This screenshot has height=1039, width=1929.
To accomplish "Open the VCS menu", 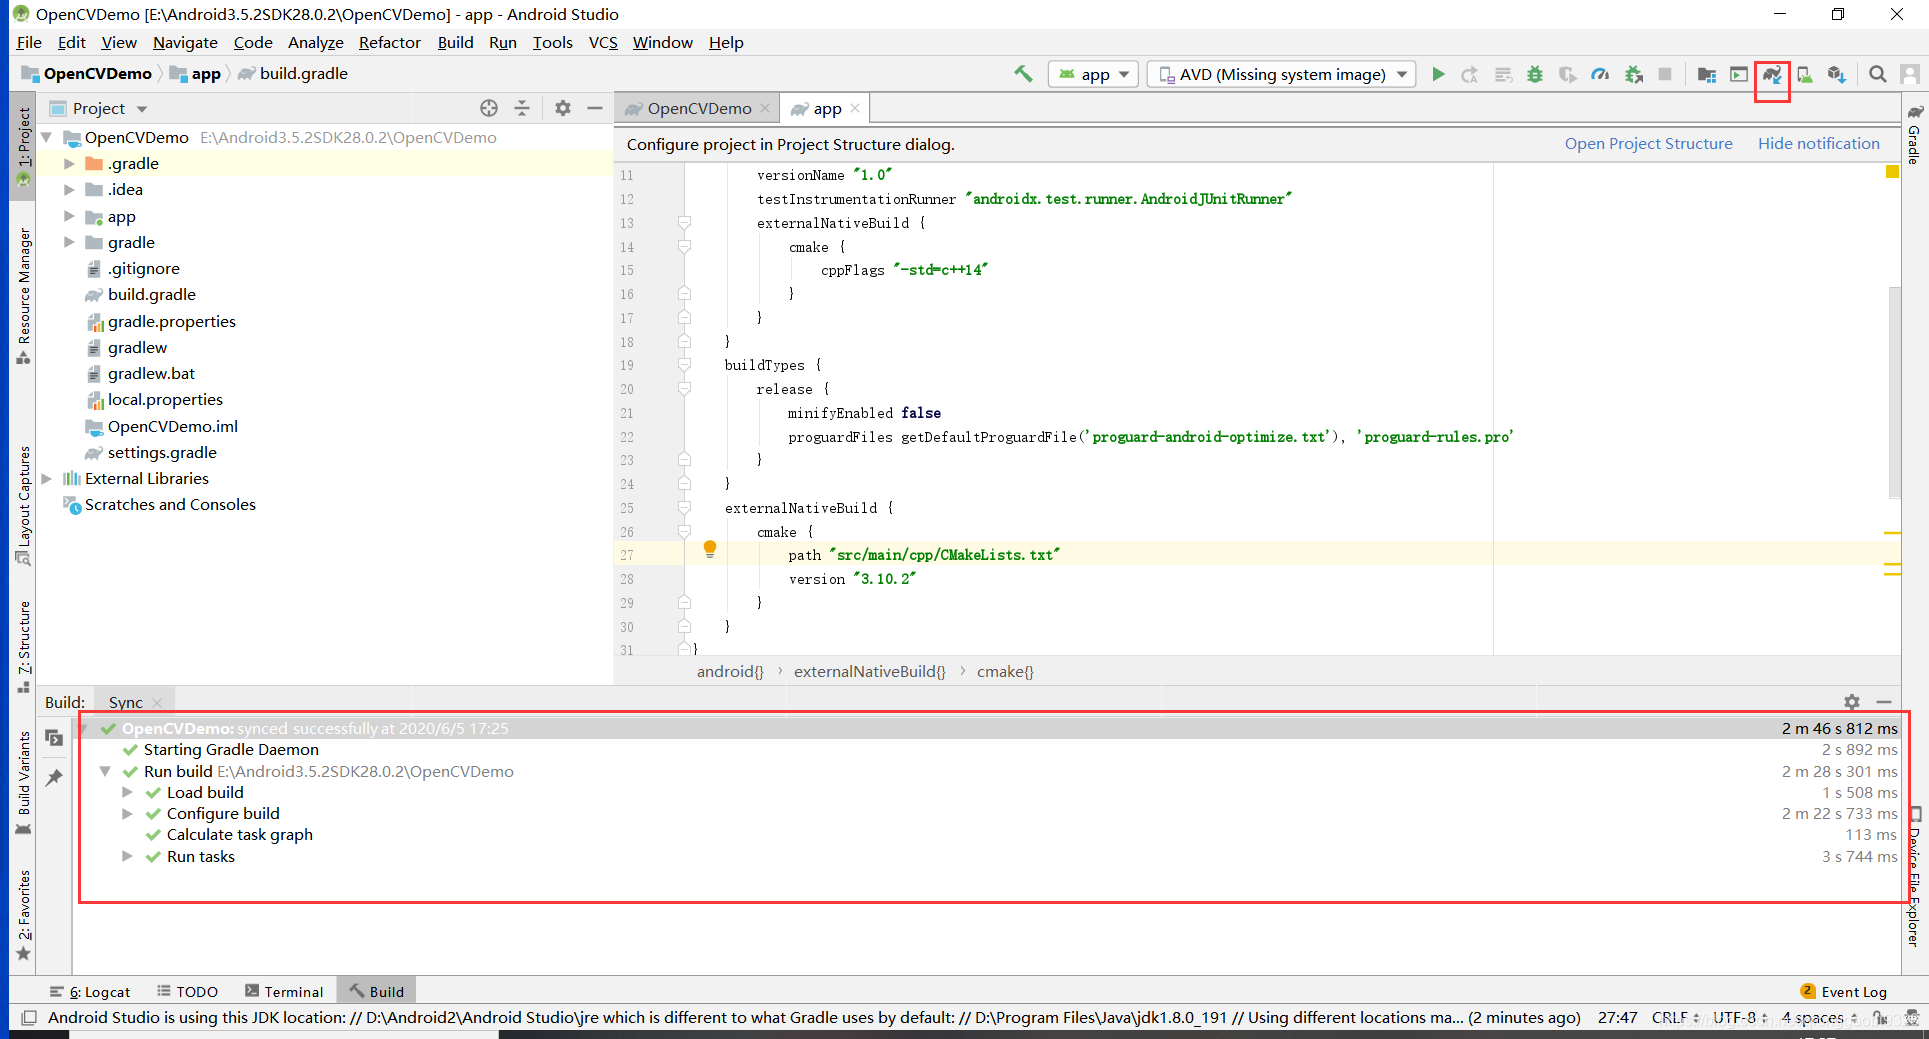I will 603,42.
